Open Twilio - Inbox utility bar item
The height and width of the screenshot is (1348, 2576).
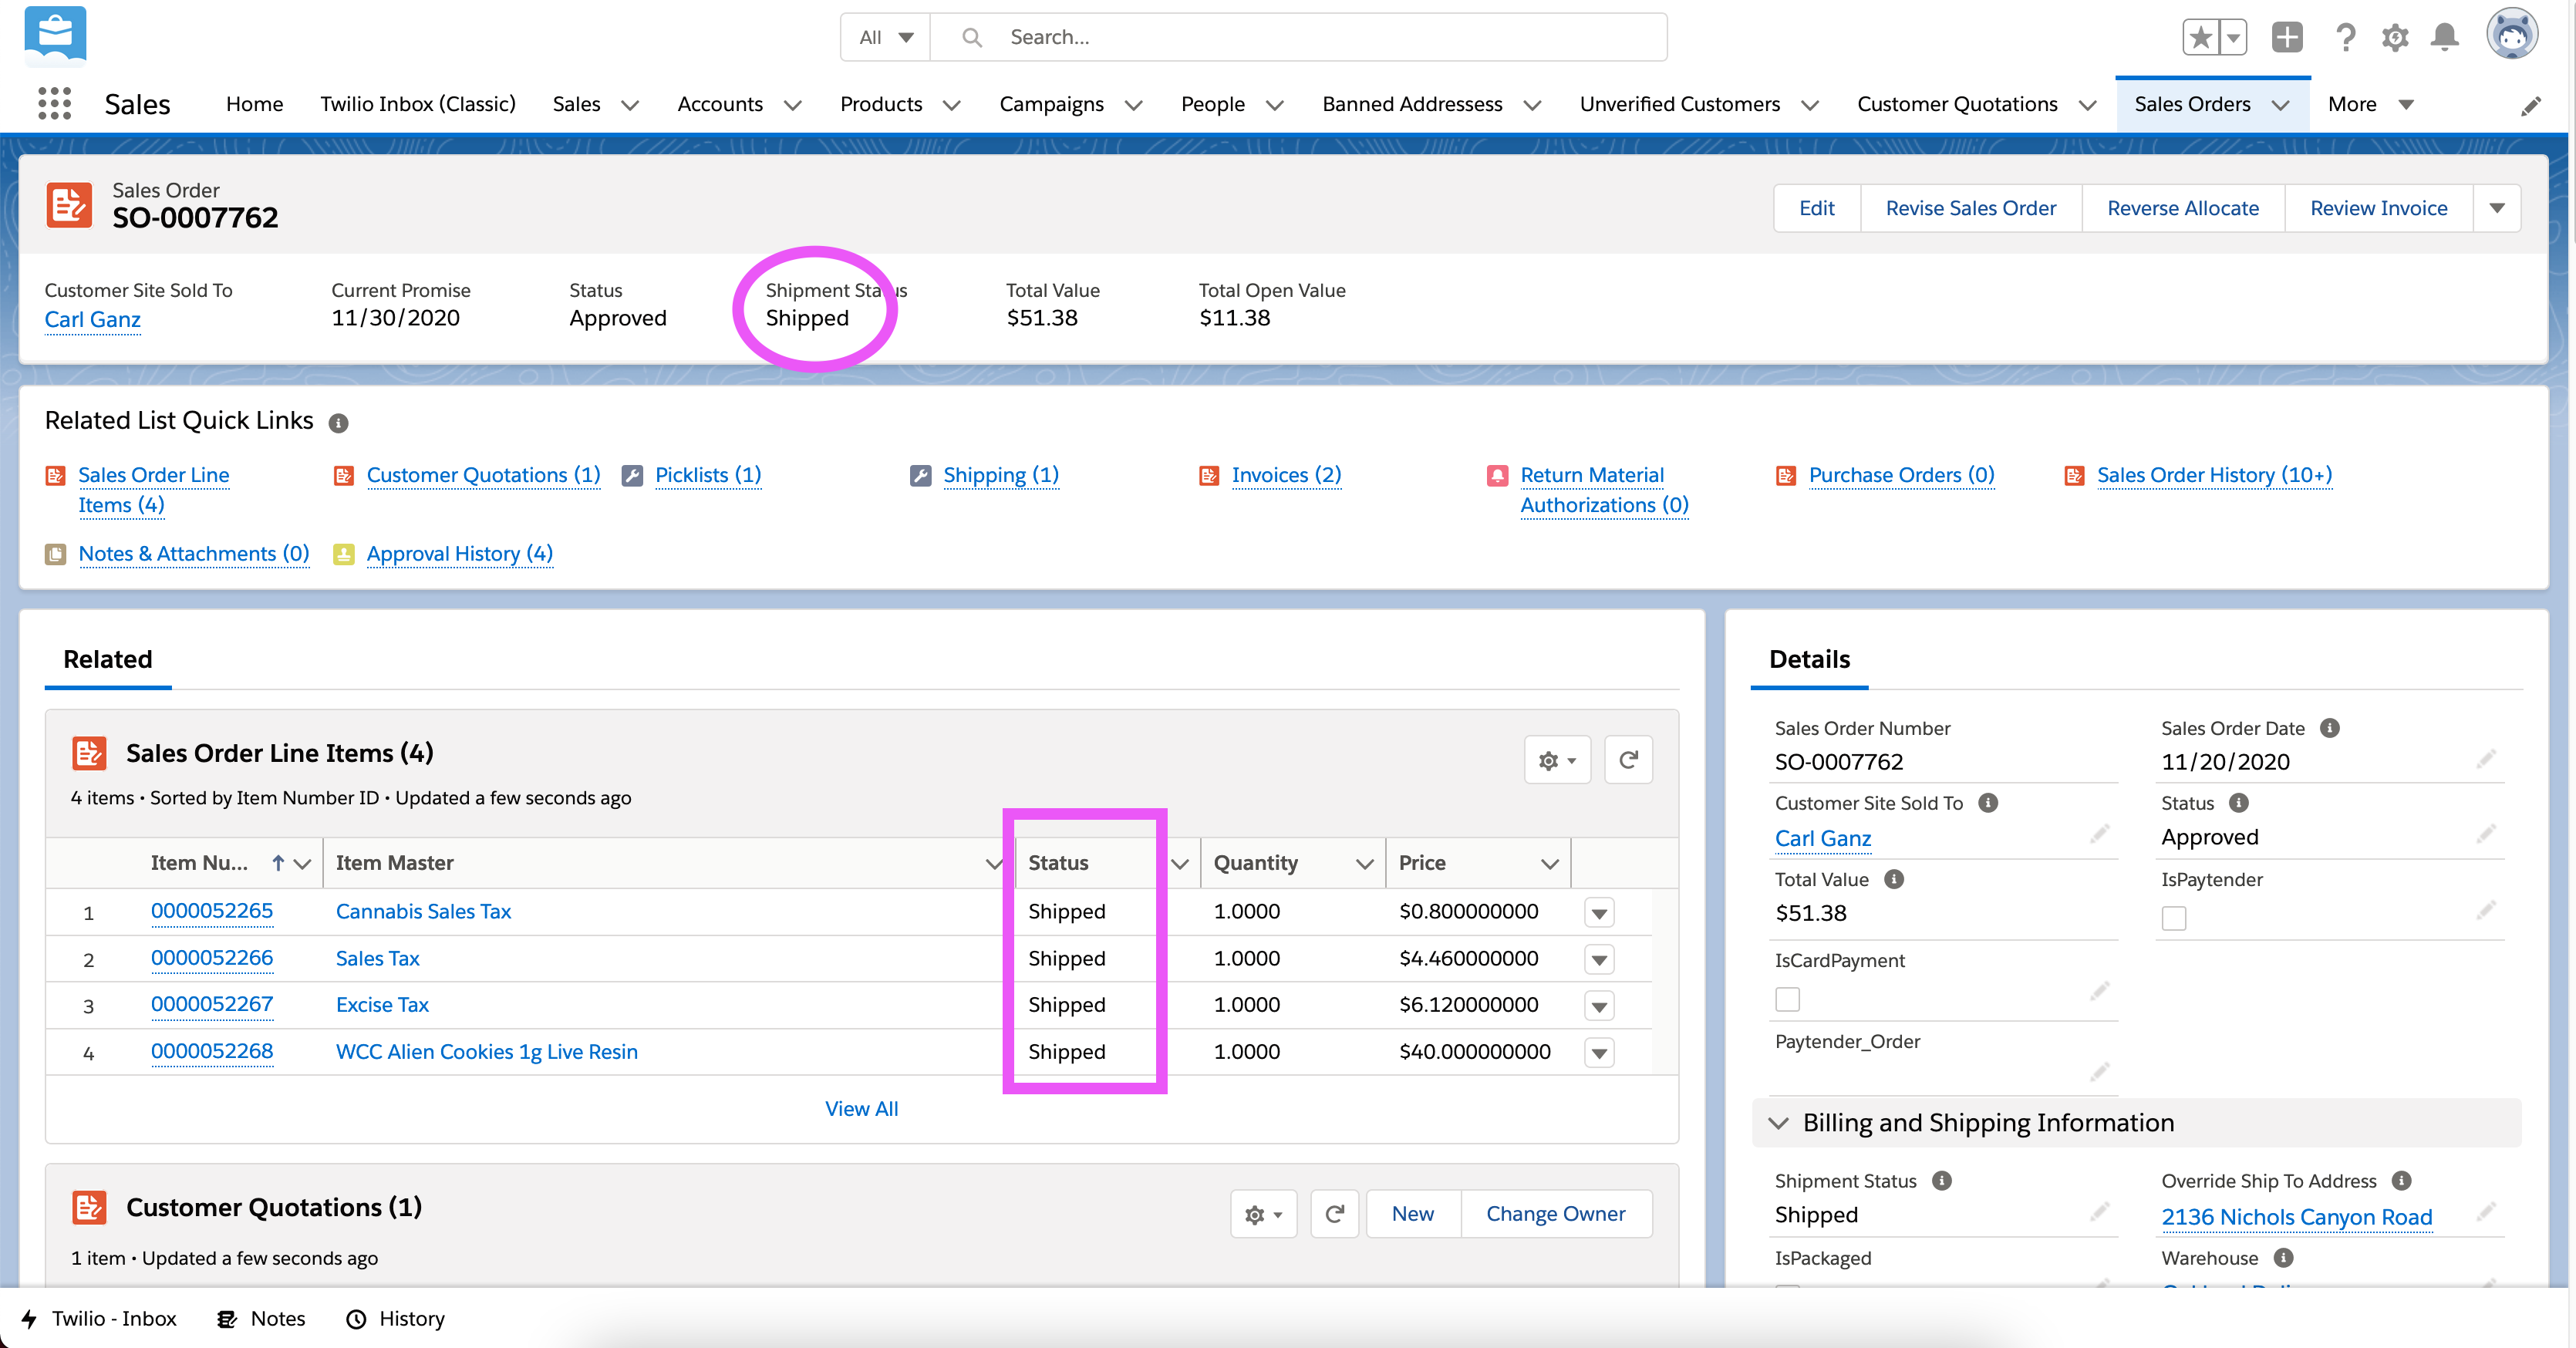coord(99,1319)
